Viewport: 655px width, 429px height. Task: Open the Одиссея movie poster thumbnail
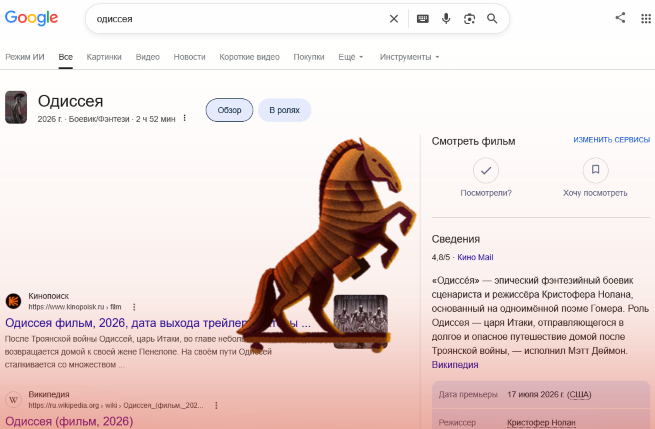(x=16, y=107)
